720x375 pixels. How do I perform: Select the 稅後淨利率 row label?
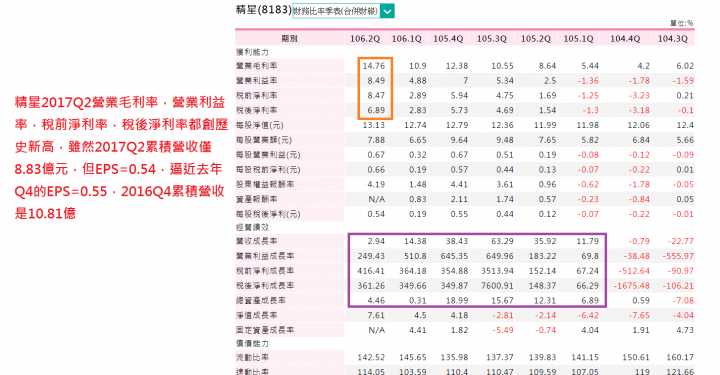click(x=257, y=110)
